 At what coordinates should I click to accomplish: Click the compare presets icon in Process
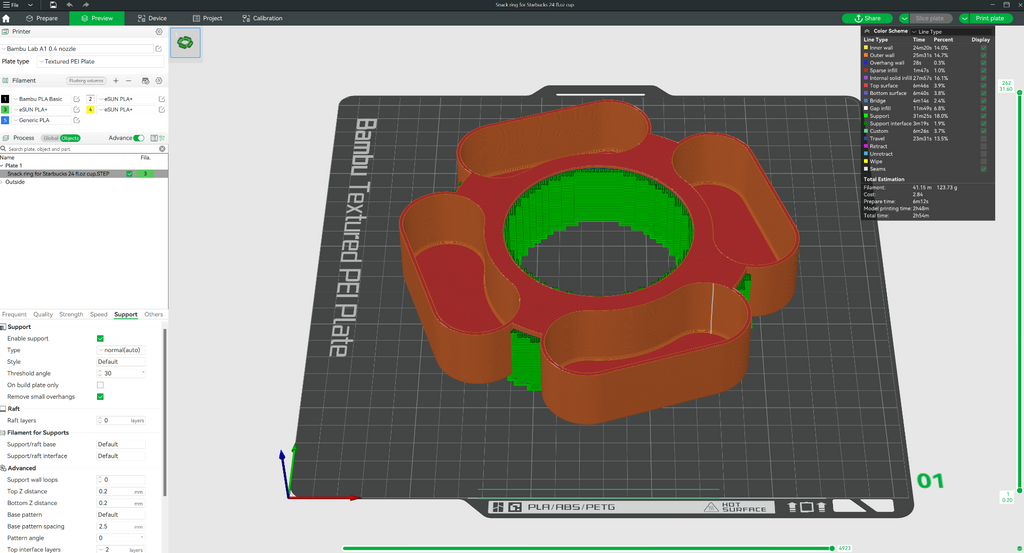[154, 138]
